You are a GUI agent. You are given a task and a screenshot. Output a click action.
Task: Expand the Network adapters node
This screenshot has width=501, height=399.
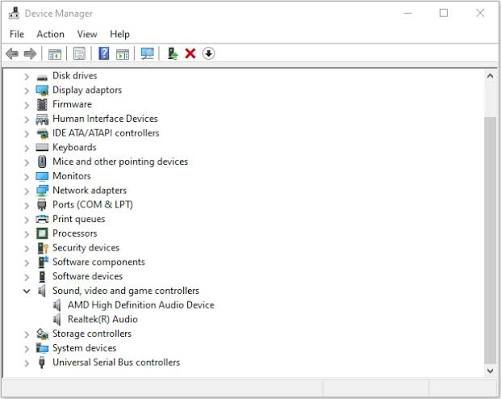tap(27, 191)
